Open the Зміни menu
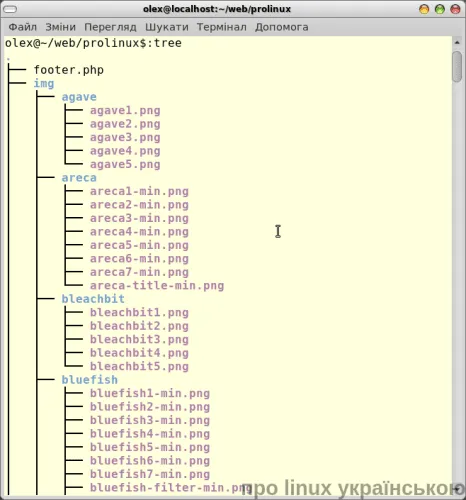 (60, 27)
